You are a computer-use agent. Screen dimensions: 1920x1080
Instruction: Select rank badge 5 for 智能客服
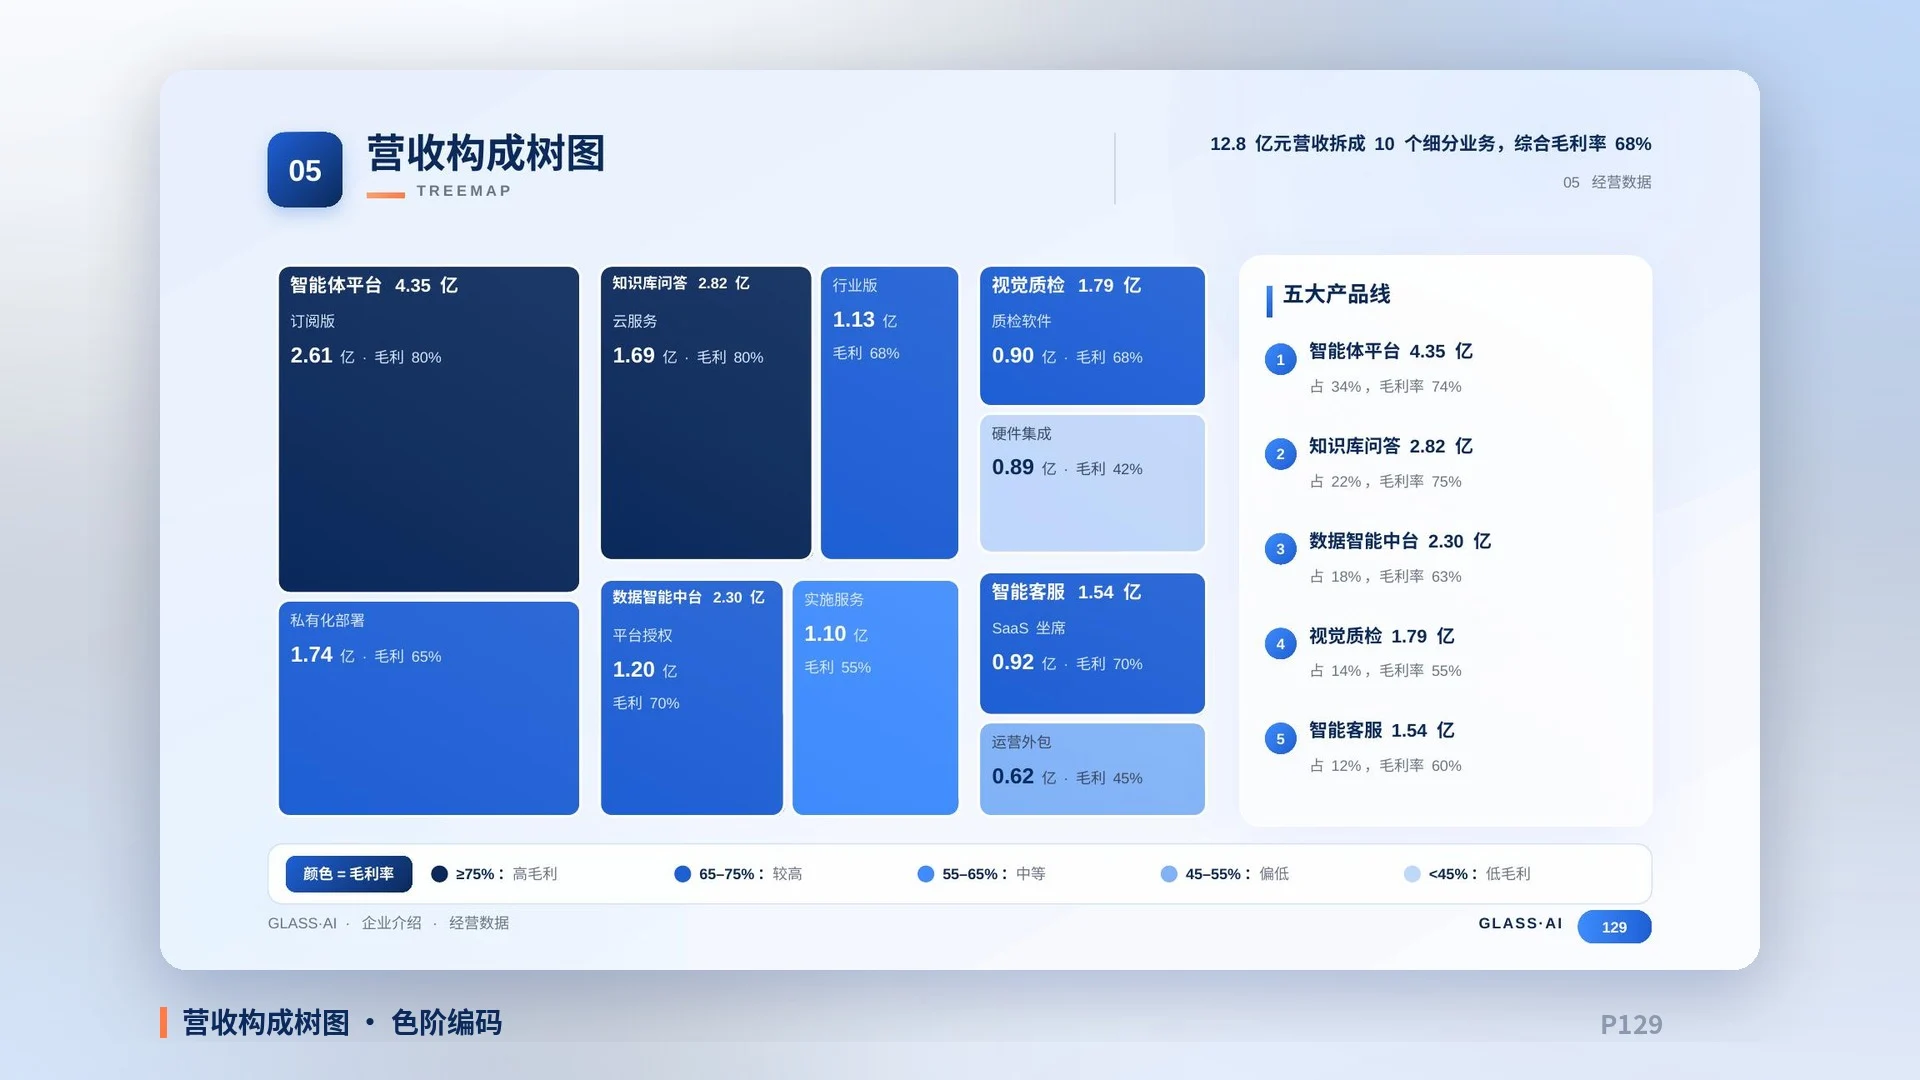click(x=1280, y=739)
